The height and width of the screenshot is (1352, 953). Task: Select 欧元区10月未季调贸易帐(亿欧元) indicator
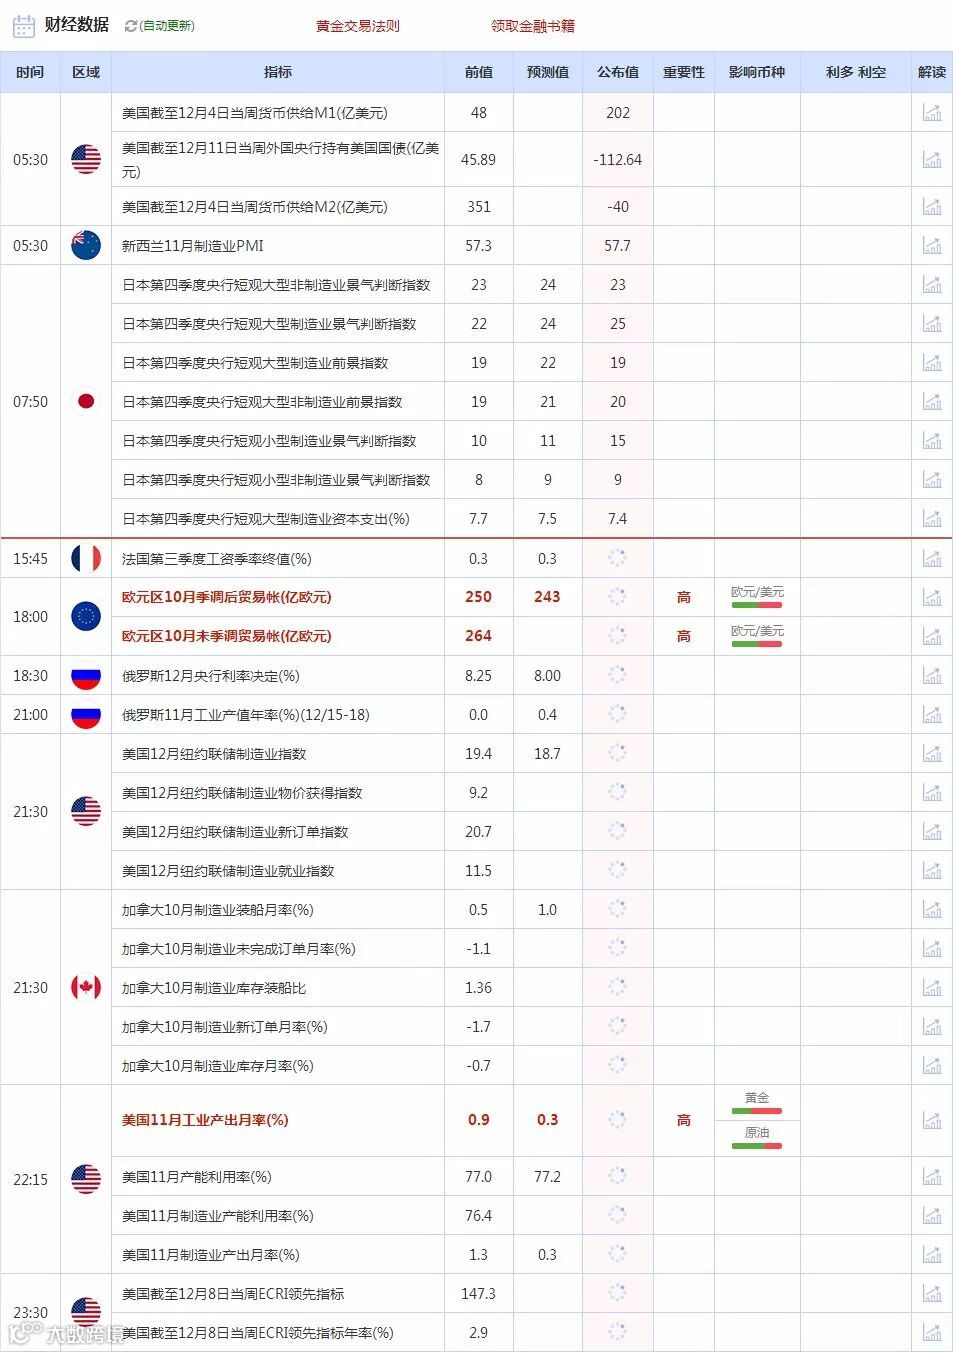click(226, 636)
